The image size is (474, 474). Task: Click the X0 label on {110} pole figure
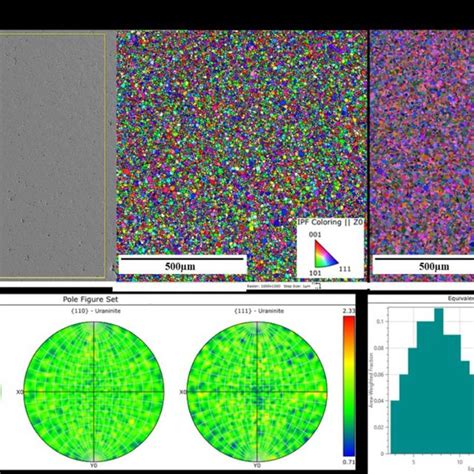[19, 392]
